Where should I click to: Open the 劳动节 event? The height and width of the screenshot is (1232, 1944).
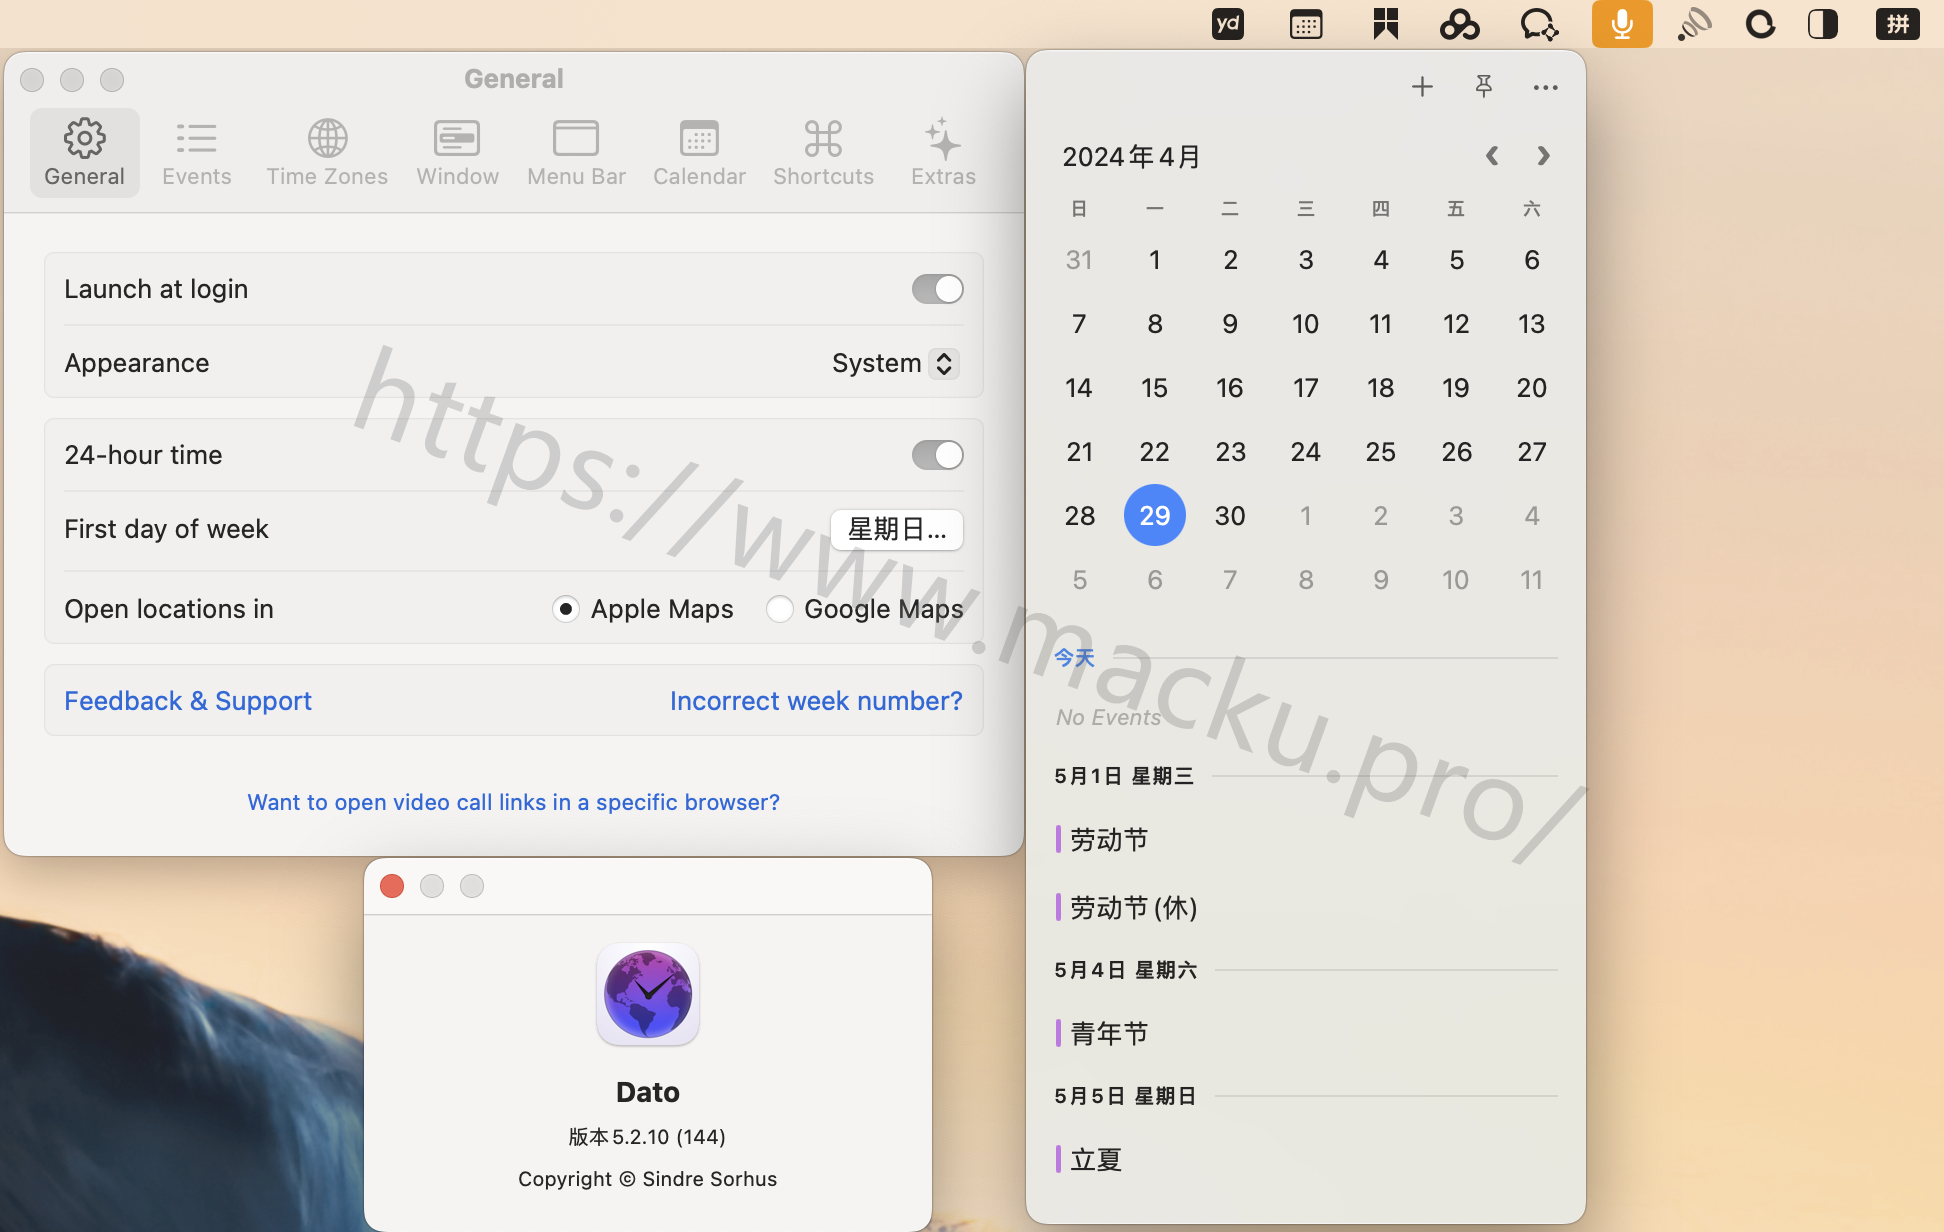1109,840
